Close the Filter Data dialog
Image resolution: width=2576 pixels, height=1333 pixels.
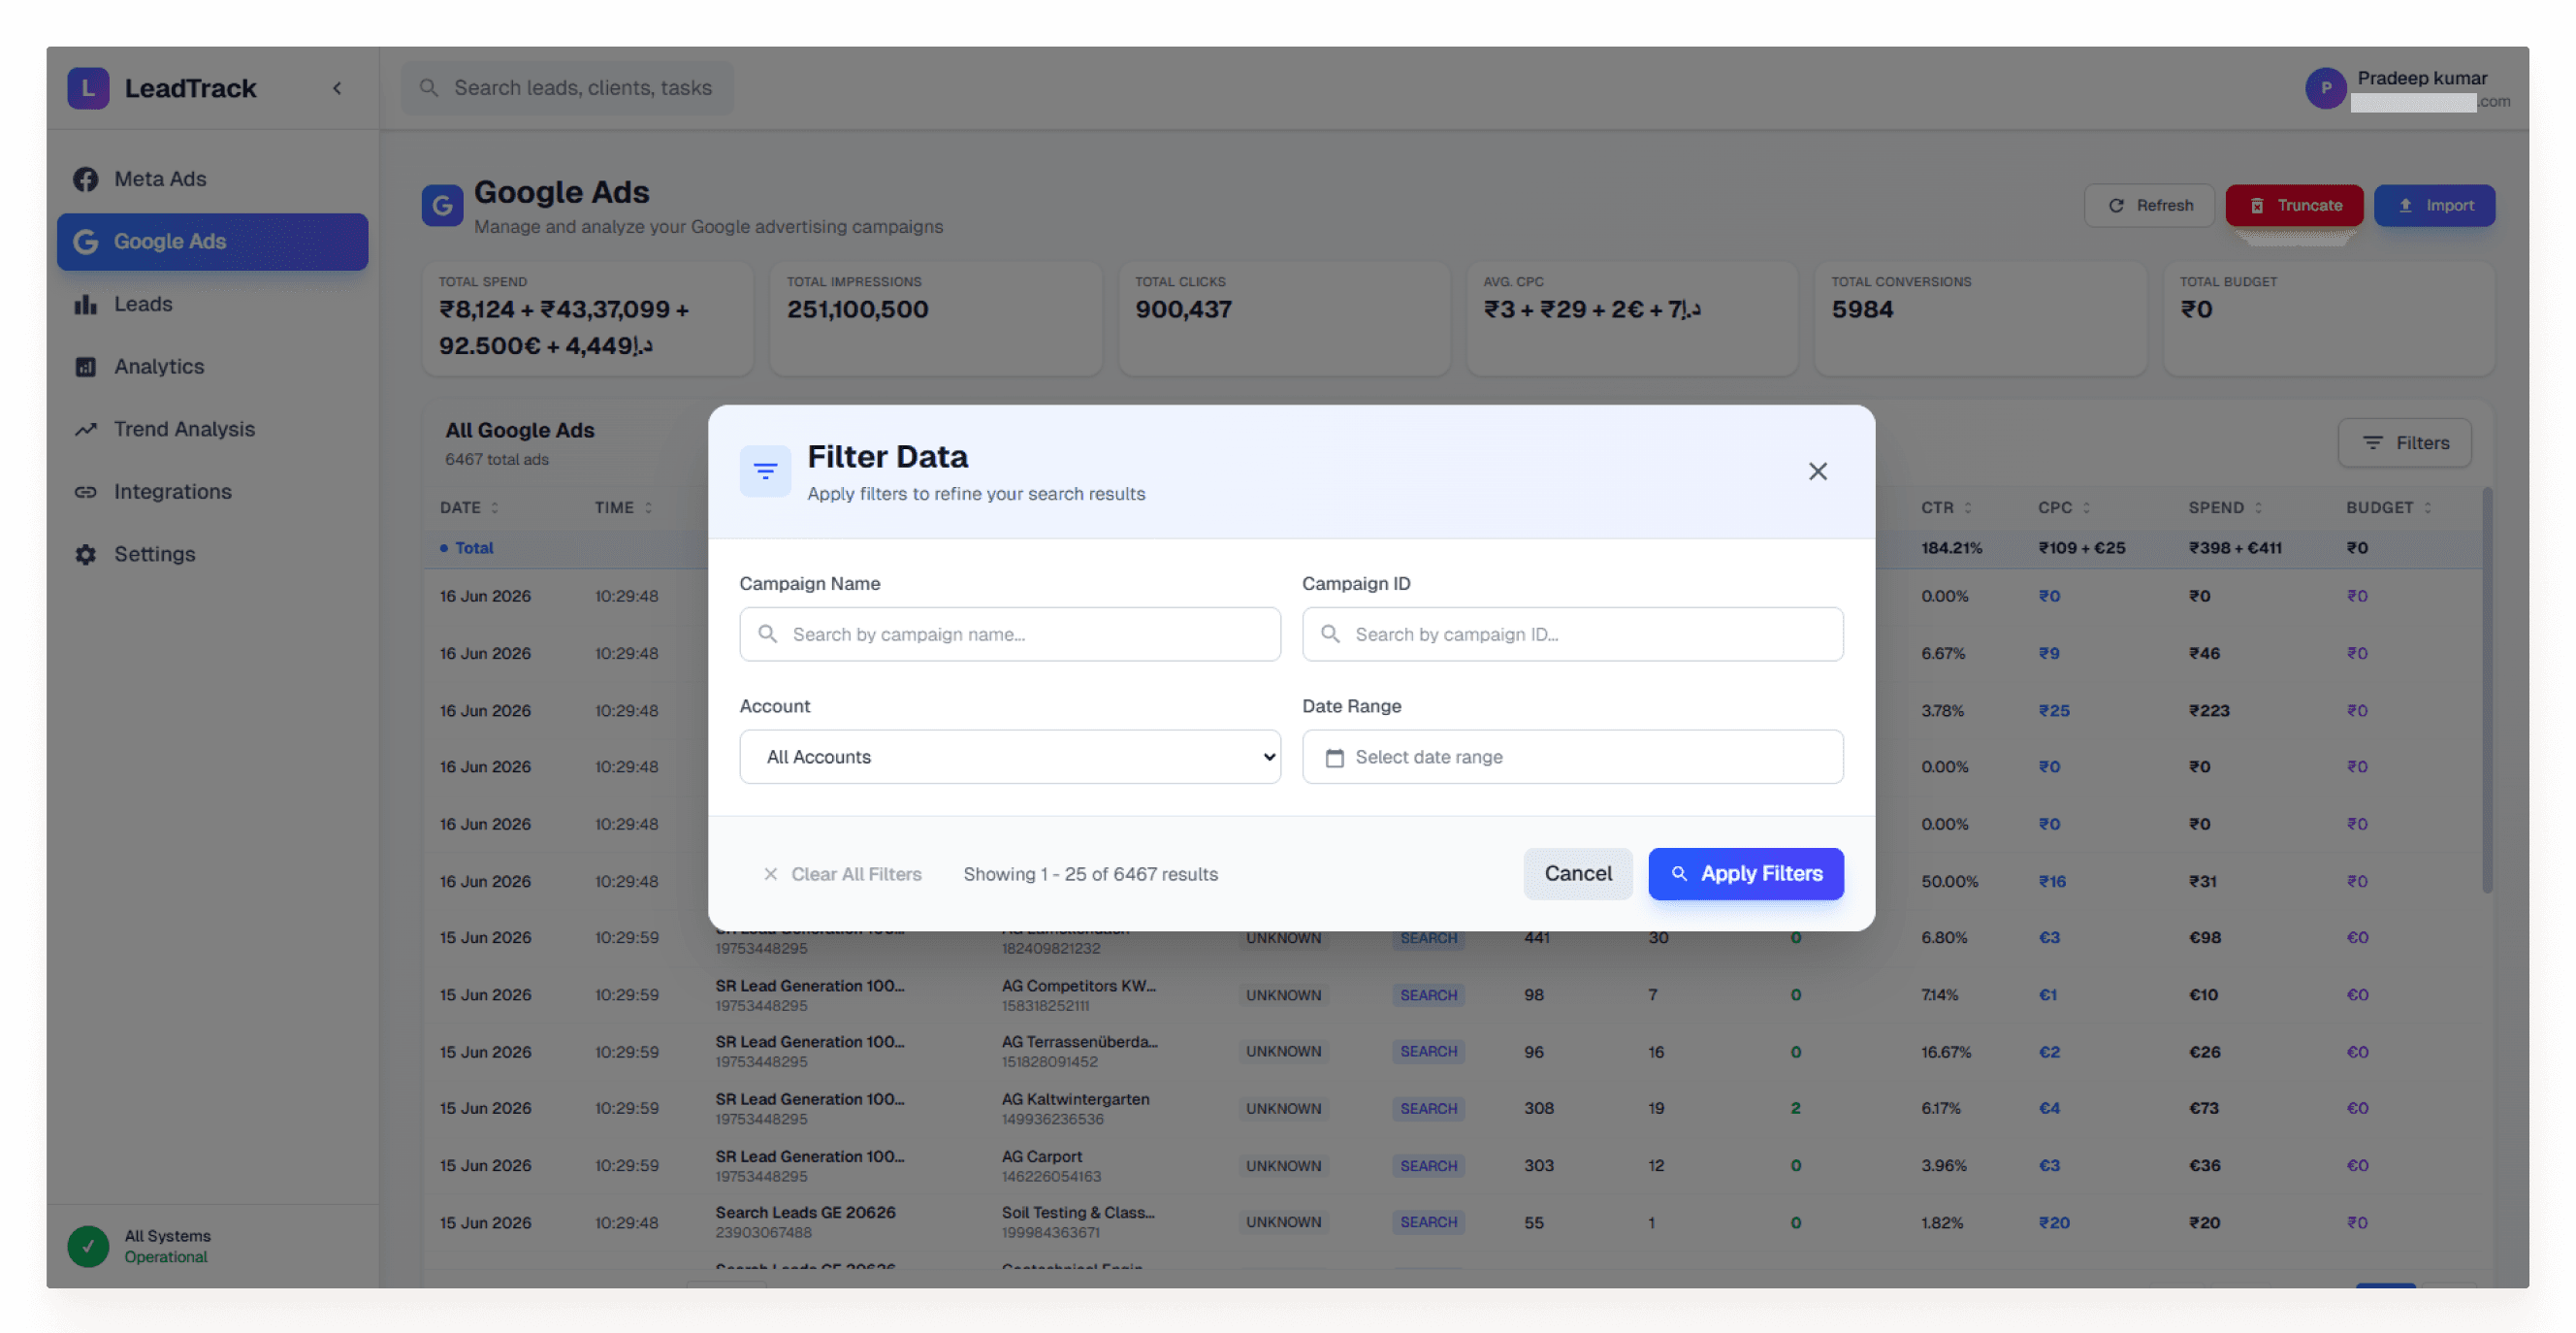coord(1817,471)
